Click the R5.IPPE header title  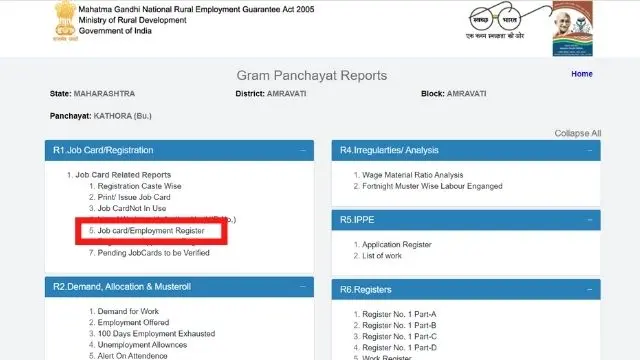357,220
